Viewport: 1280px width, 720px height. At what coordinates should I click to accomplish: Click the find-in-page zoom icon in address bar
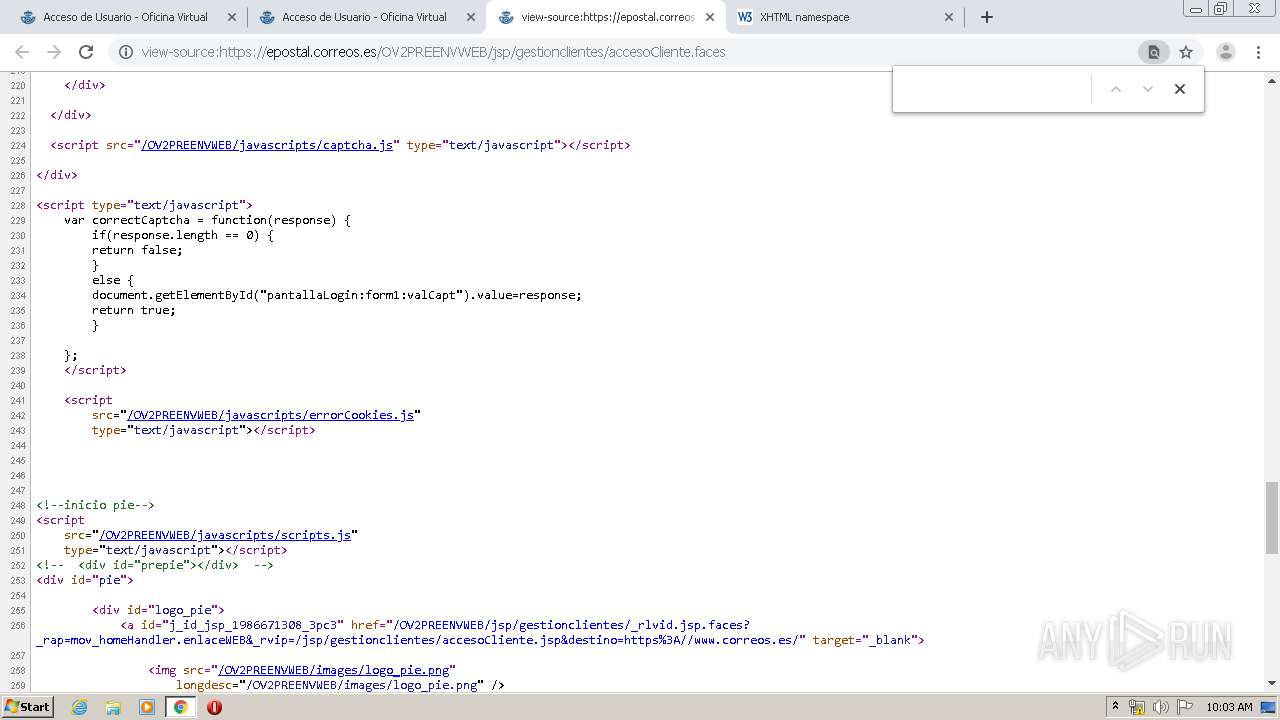[x=1154, y=52]
